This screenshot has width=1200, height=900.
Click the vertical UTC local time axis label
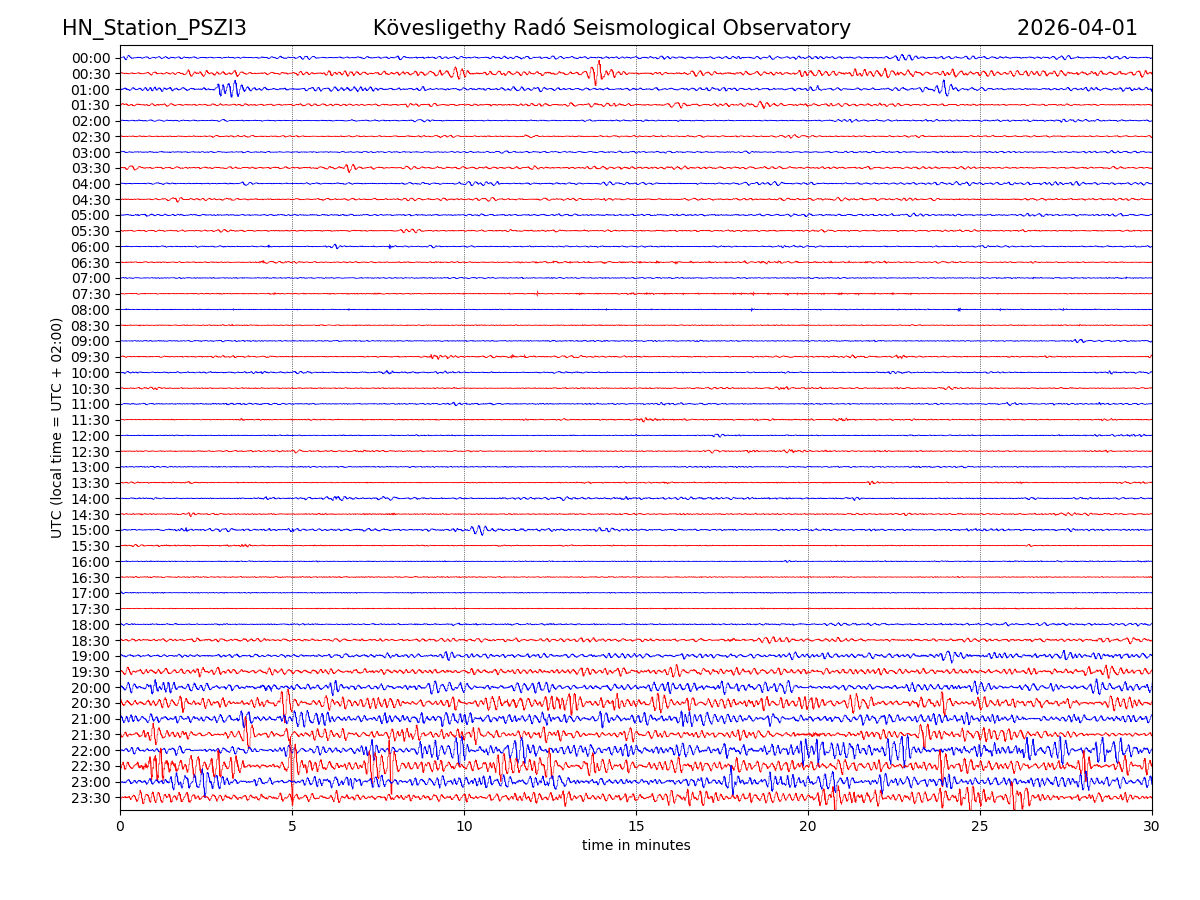pos(57,428)
